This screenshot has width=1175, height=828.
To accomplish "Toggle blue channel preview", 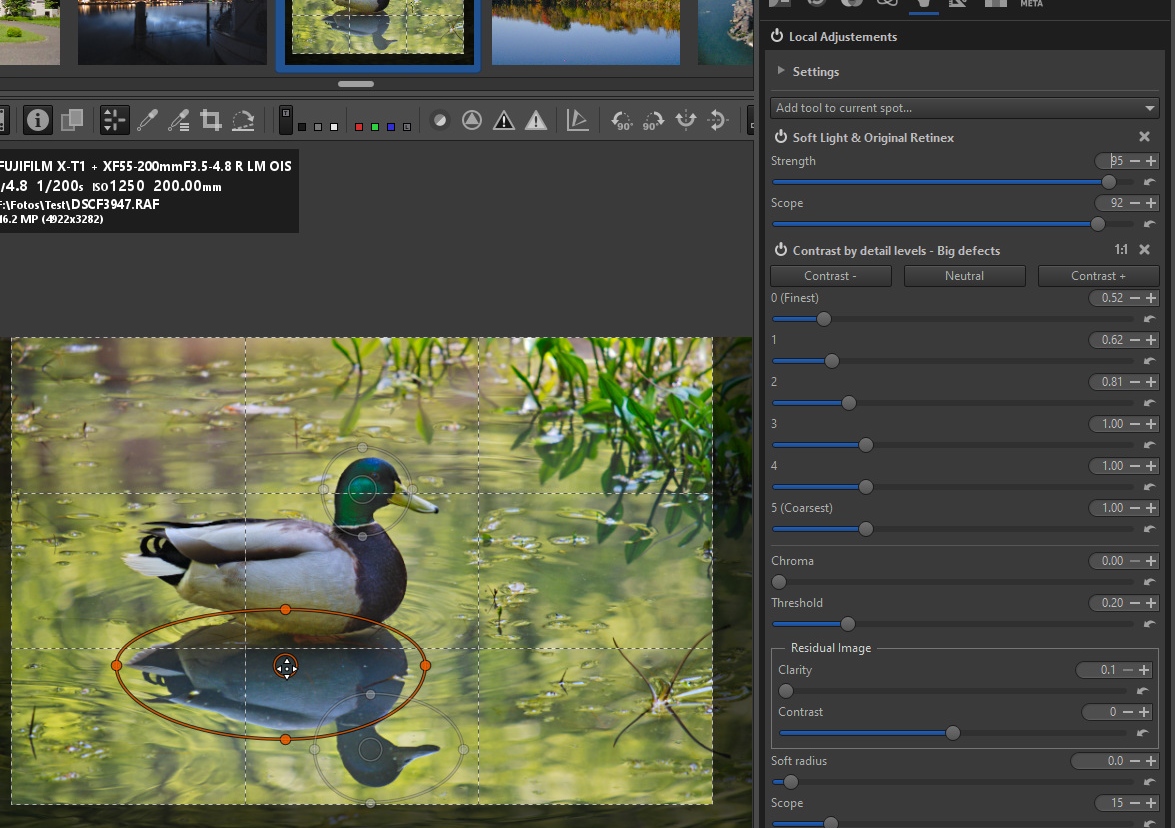I will (x=390, y=127).
